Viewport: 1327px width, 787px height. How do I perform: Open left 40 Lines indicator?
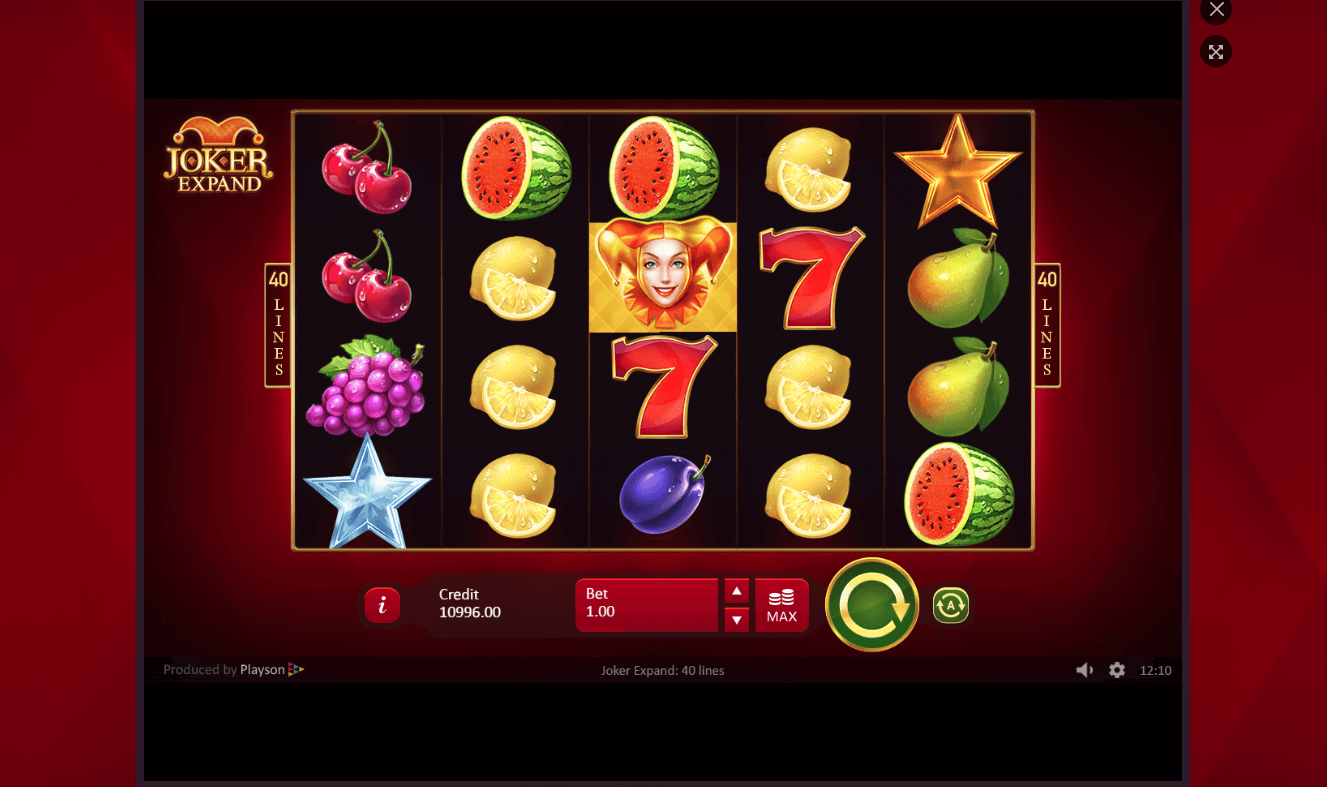(278, 325)
